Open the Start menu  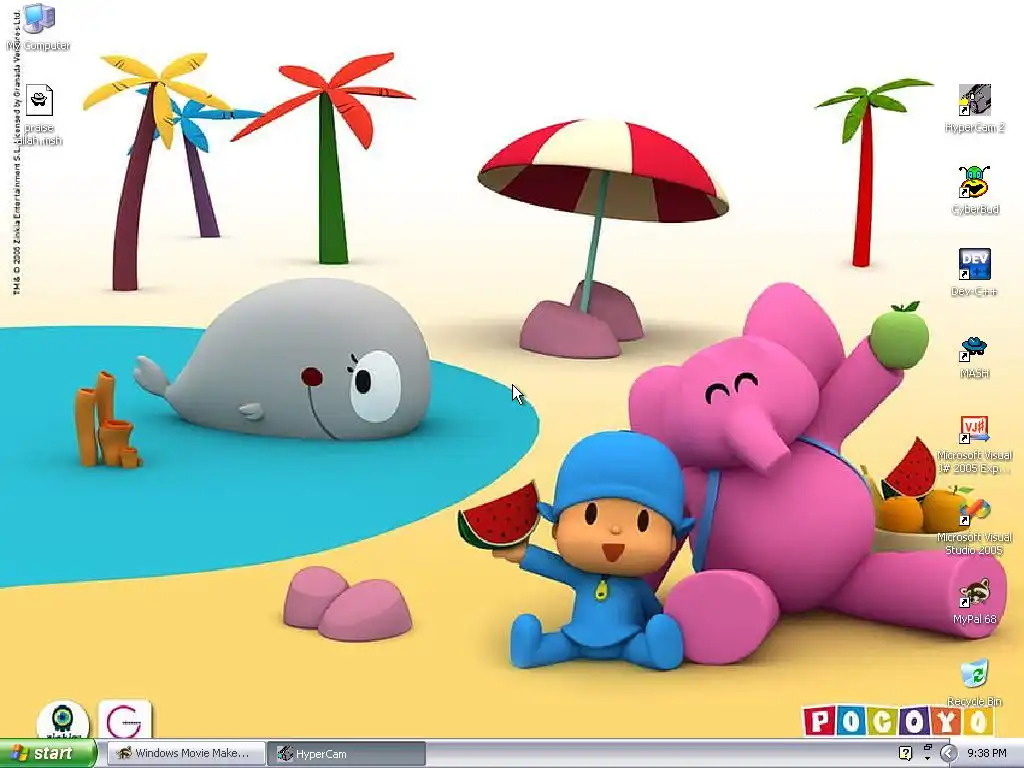pyautogui.click(x=48, y=754)
